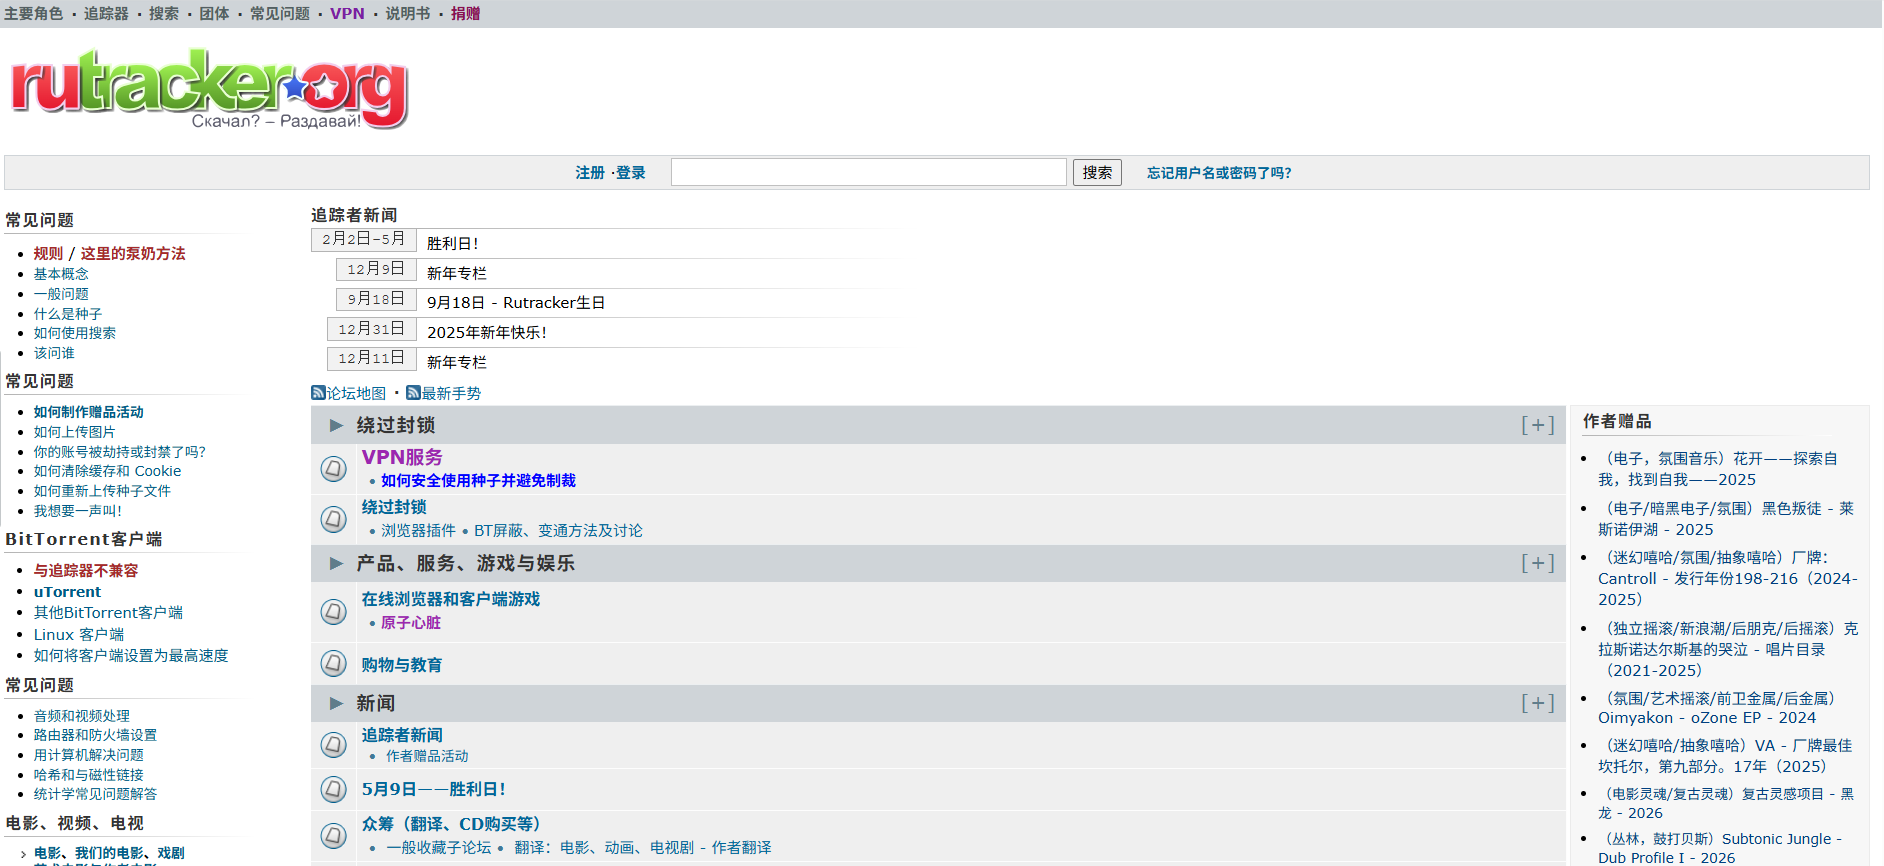
Task: Click the RSS icon beside 论坛地图
Action: [318, 393]
